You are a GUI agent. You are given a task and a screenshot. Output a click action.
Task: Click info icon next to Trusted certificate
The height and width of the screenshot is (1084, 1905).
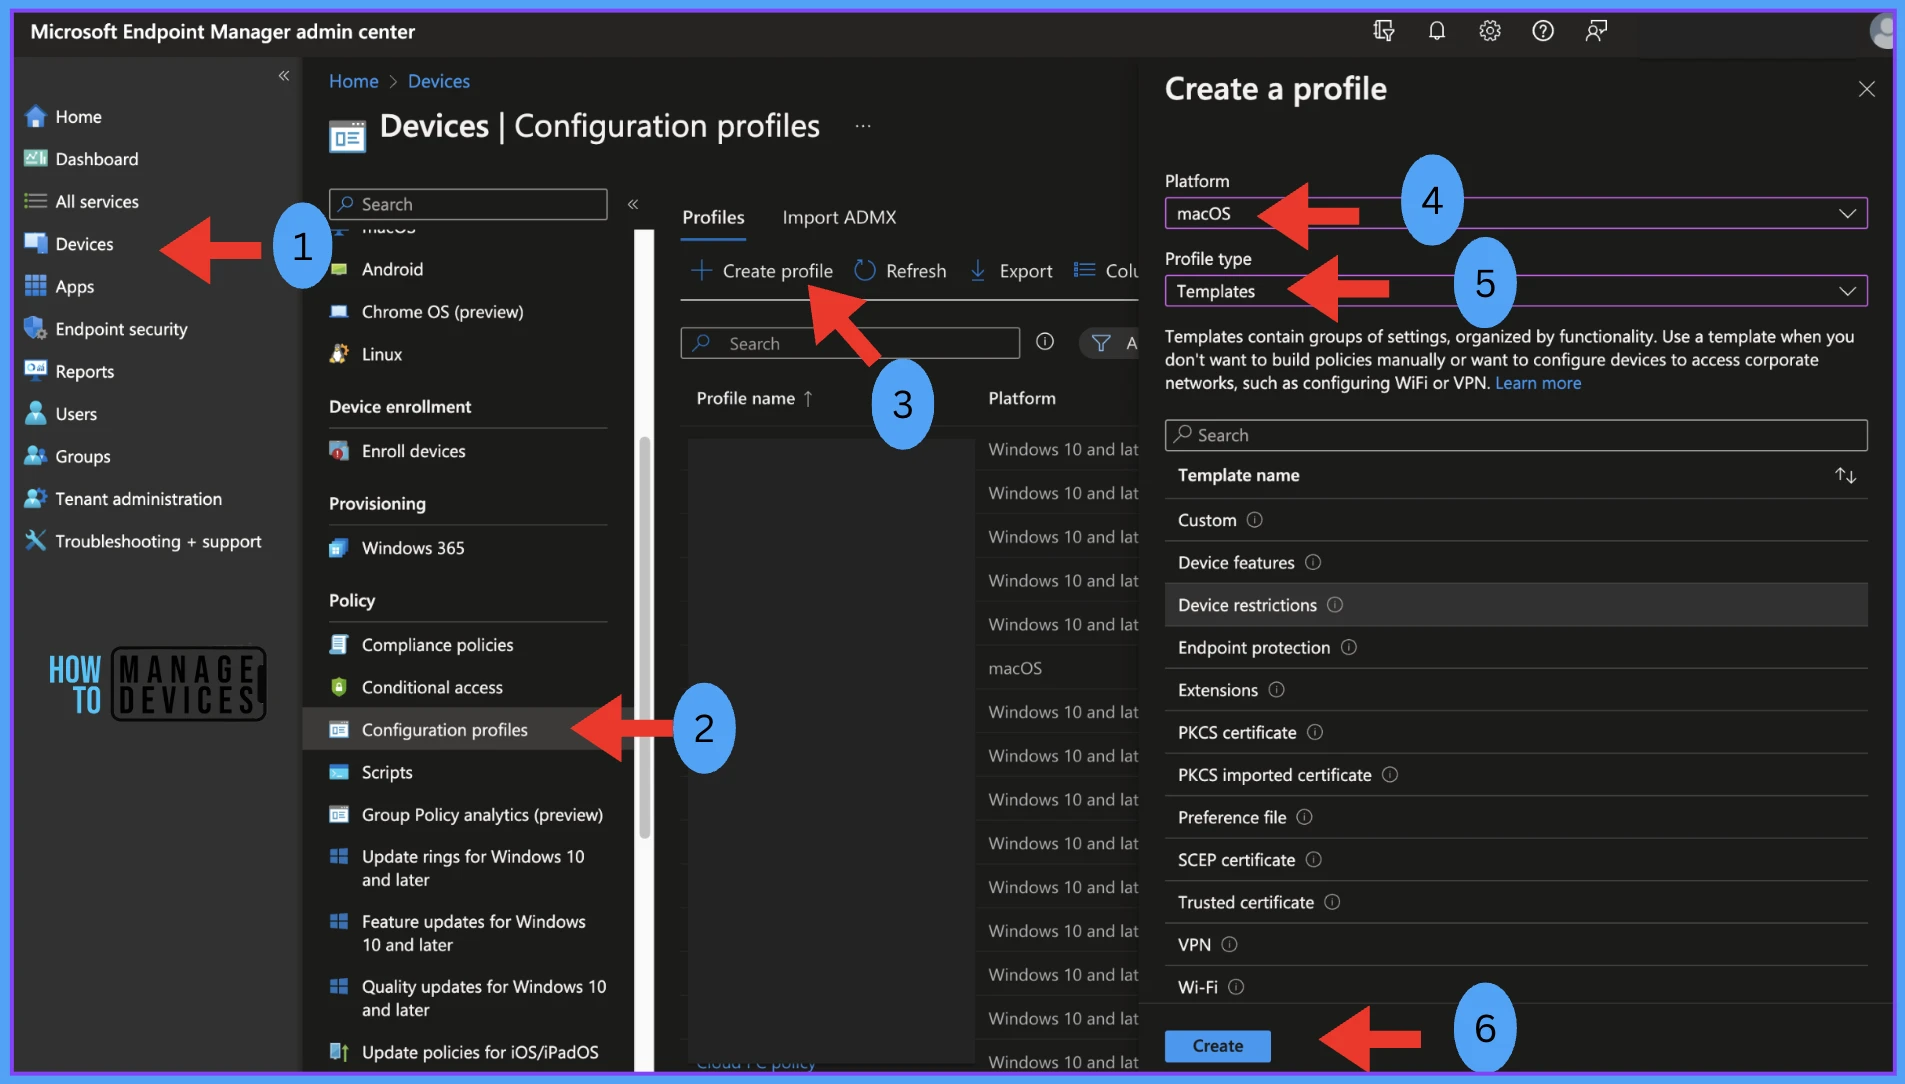point(1332,902)
